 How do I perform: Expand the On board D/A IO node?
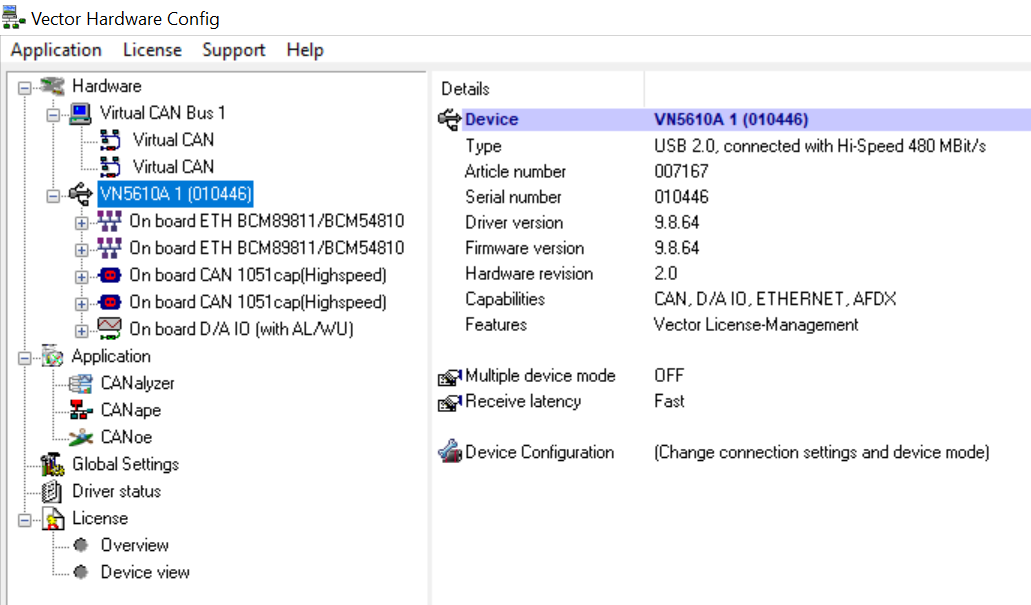[x=82, y=331]
